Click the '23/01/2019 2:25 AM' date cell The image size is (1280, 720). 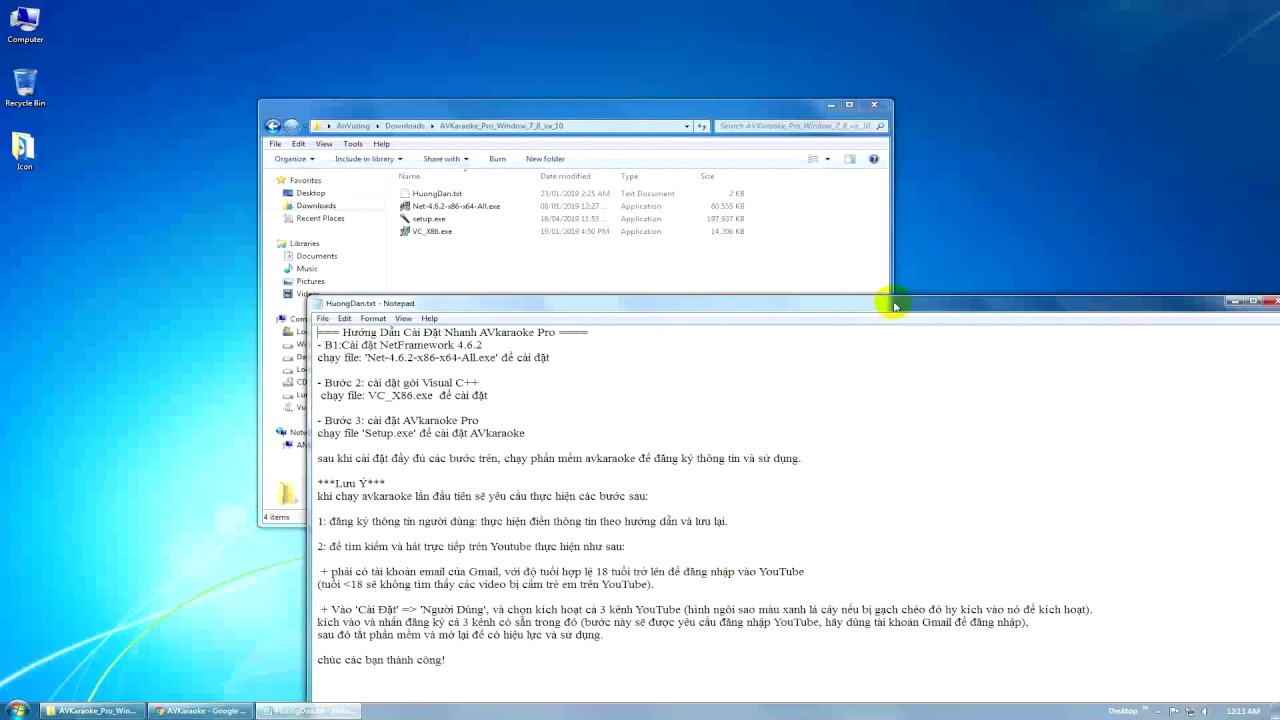[x=575, y=194]
